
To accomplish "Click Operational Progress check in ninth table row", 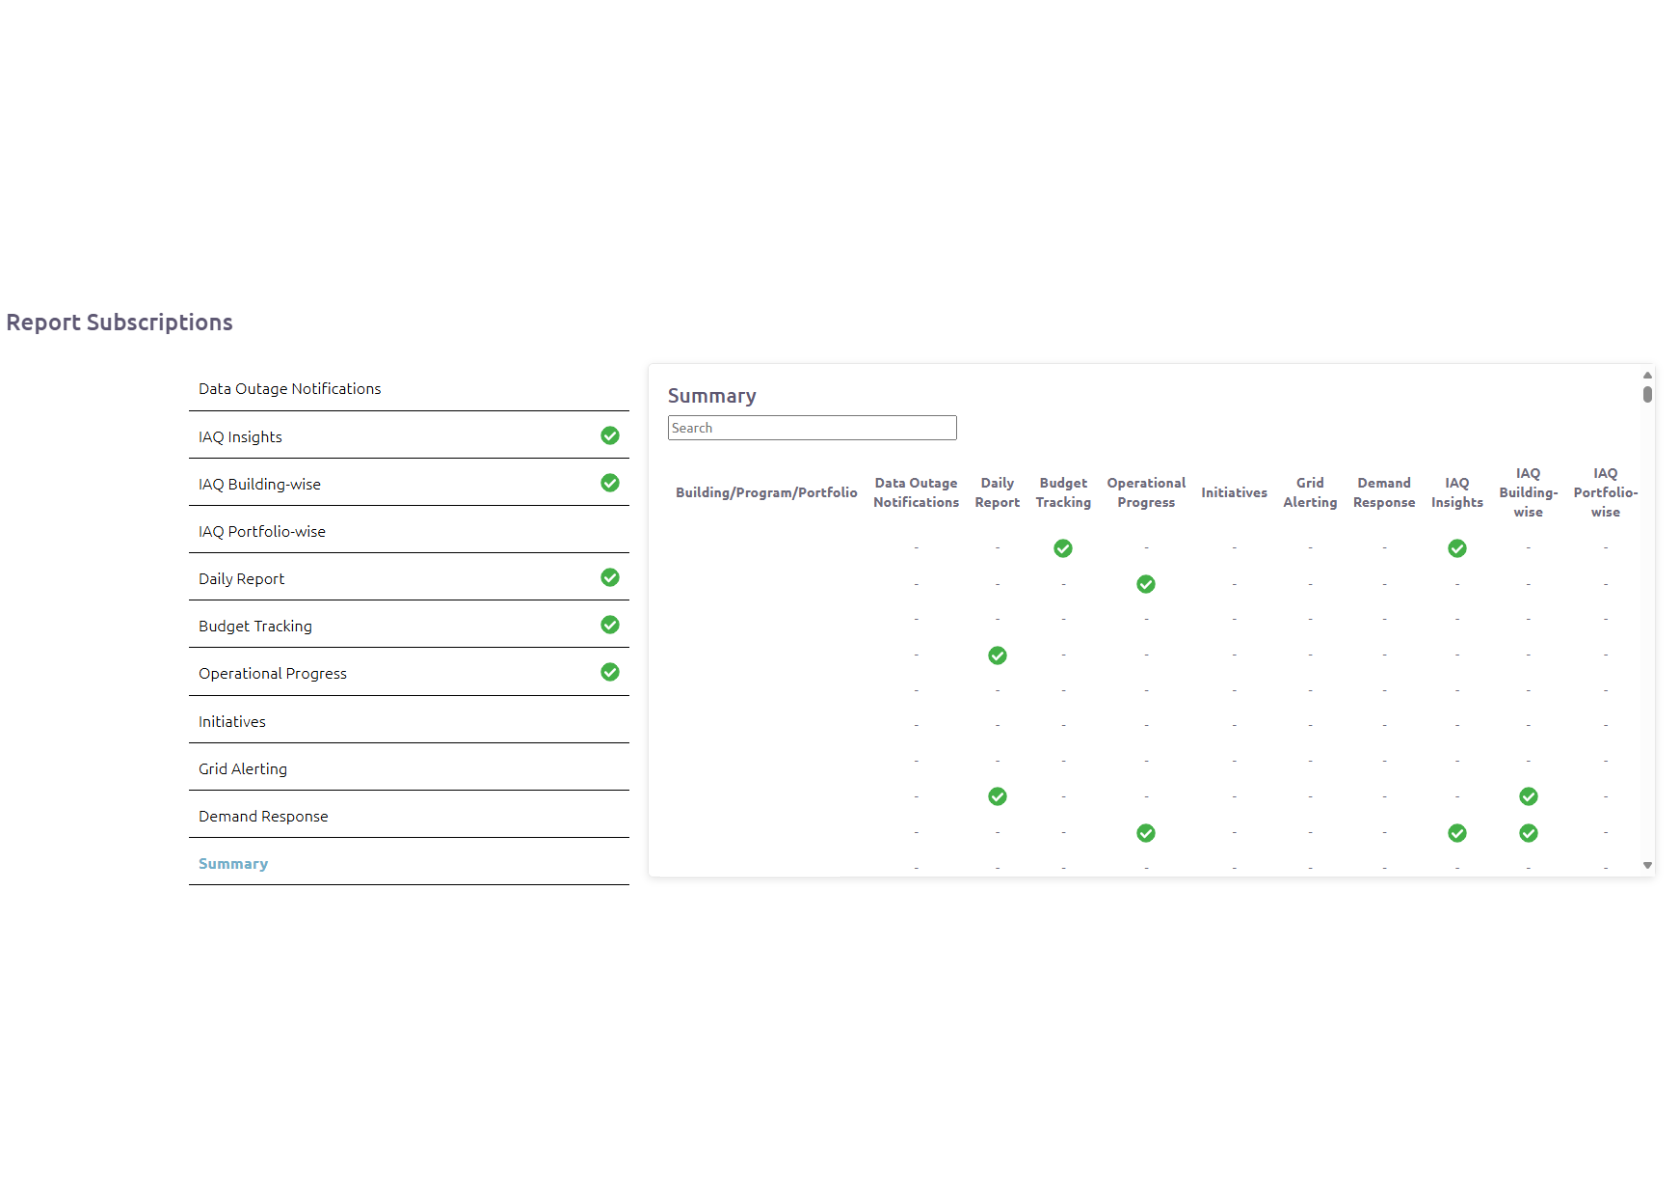I will coord(1146,833).
